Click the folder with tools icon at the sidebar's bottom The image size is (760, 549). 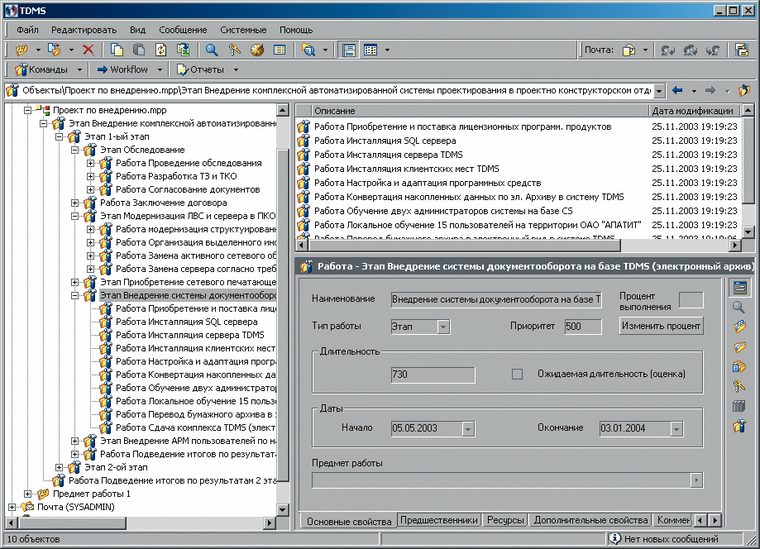(x=739, y=426)
